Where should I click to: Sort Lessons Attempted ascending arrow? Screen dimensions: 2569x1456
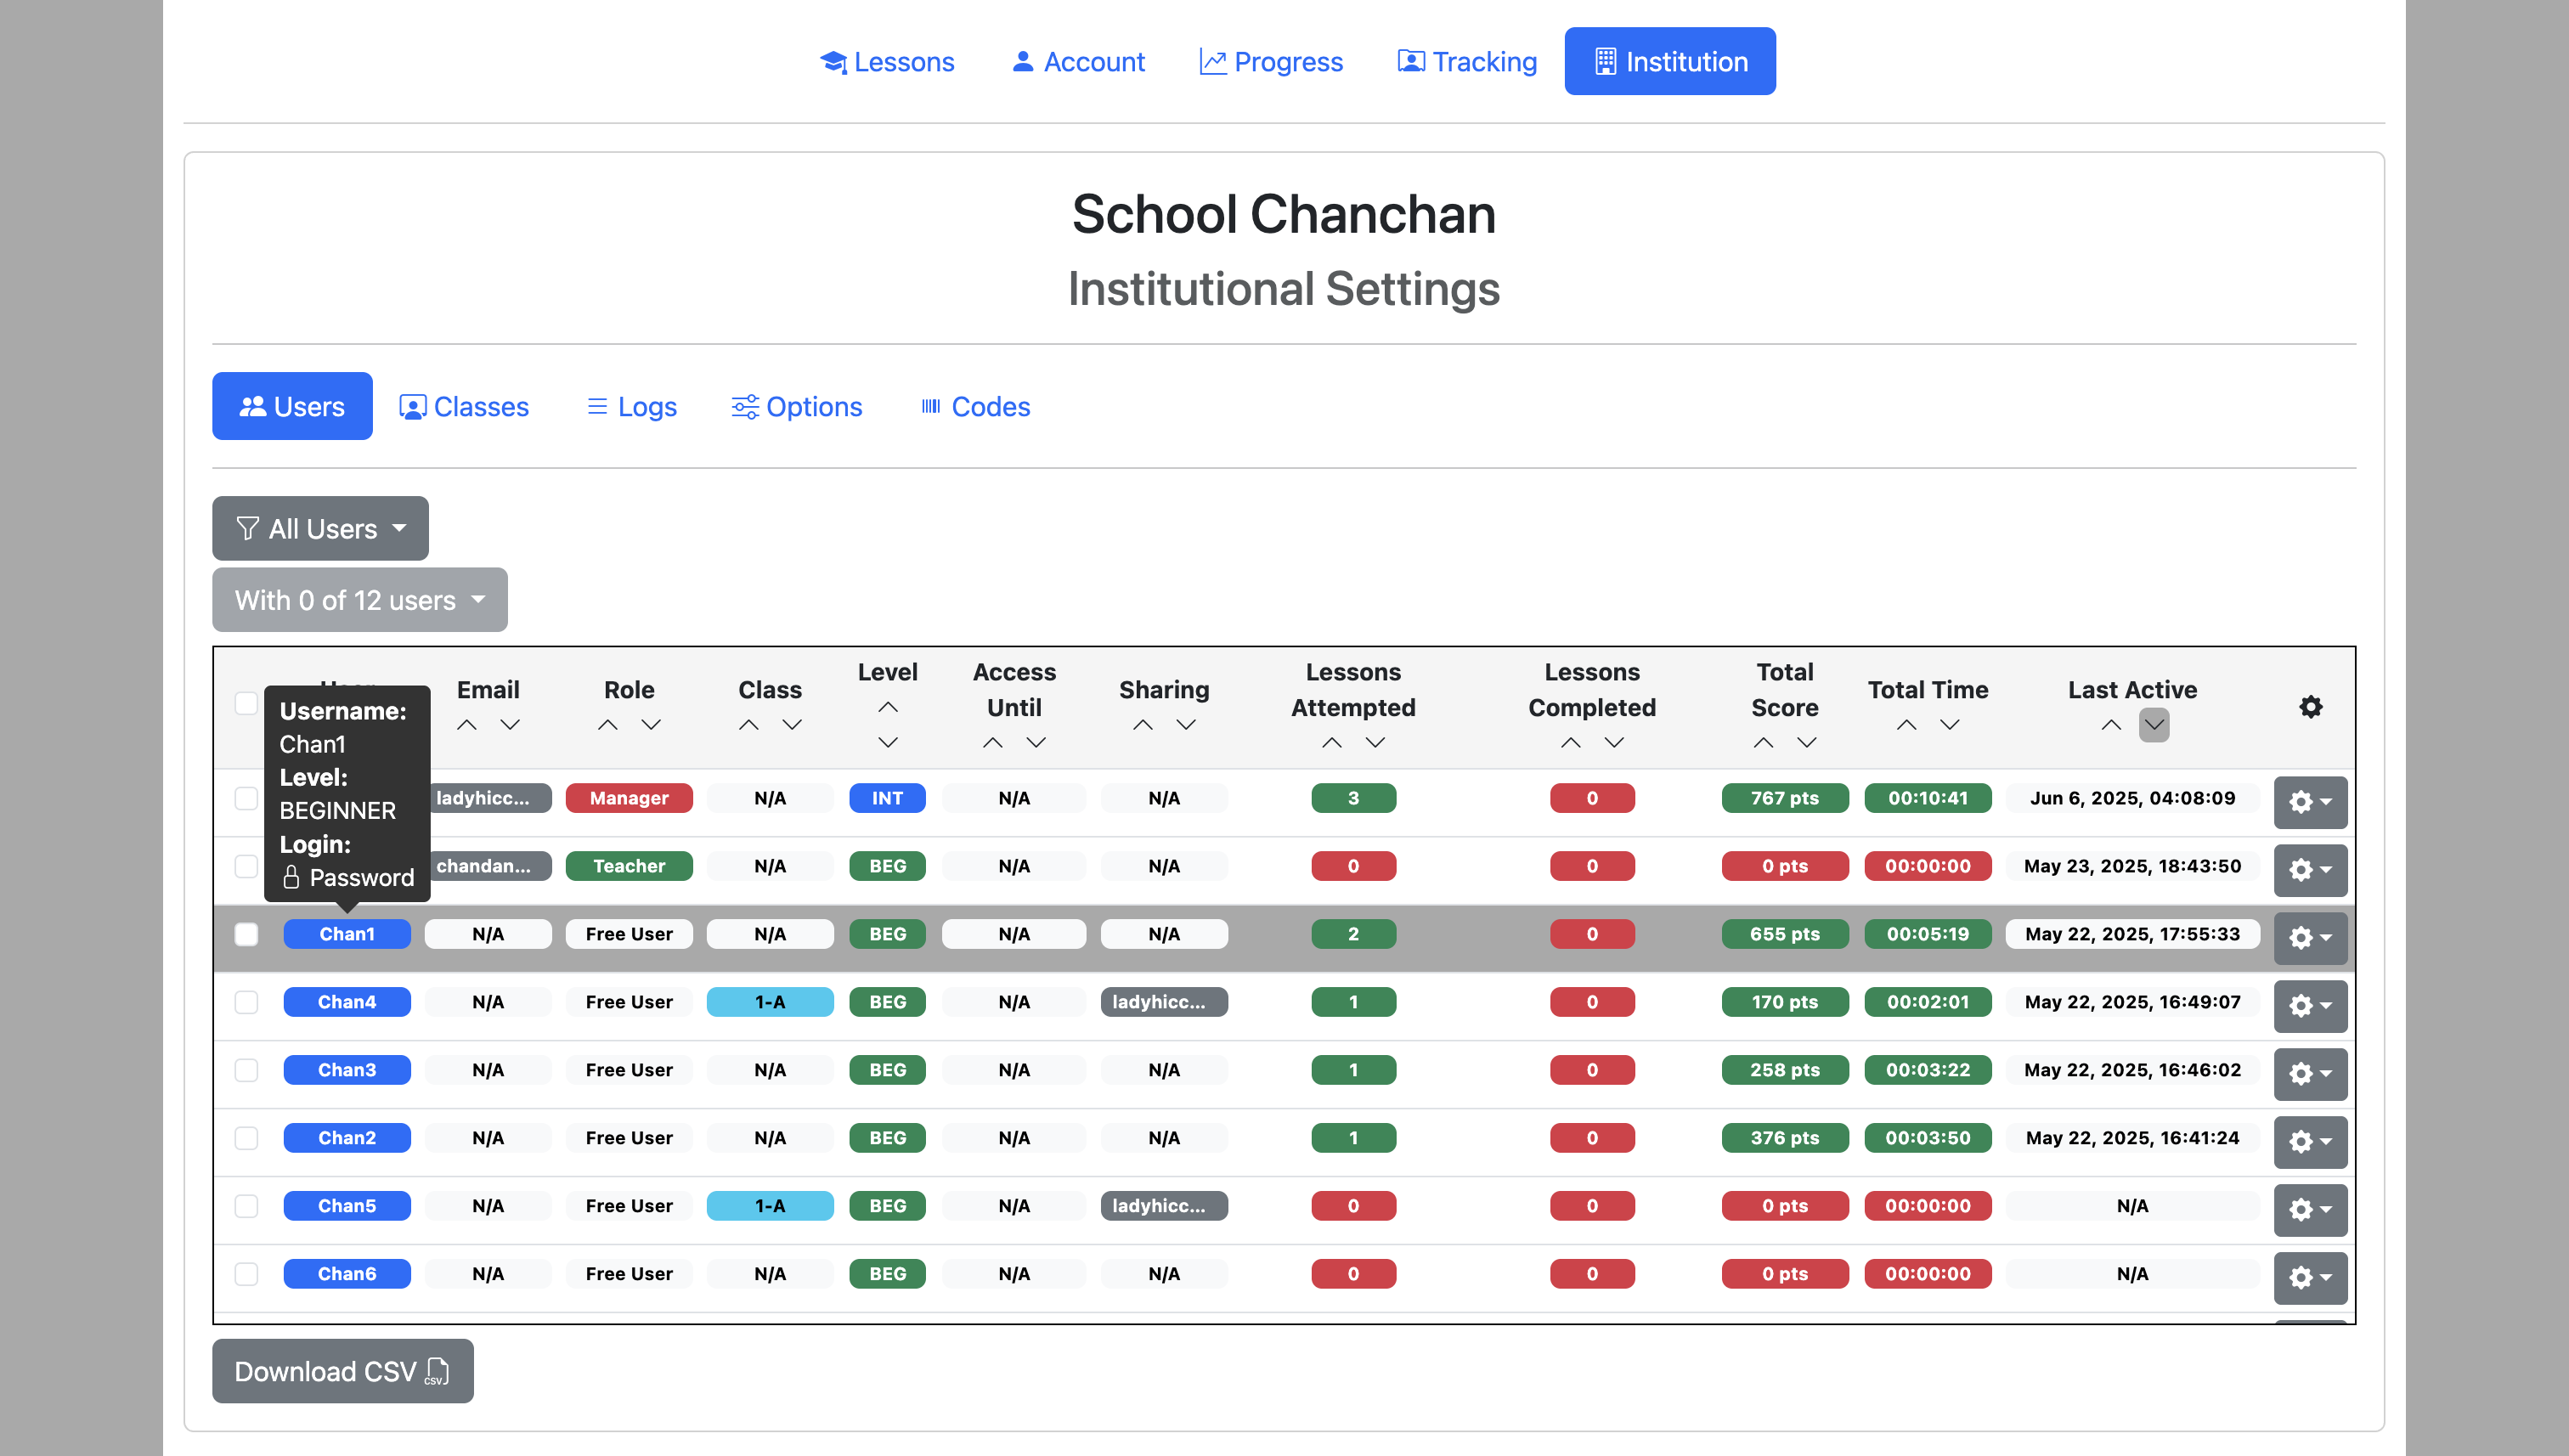point(1332,743)
